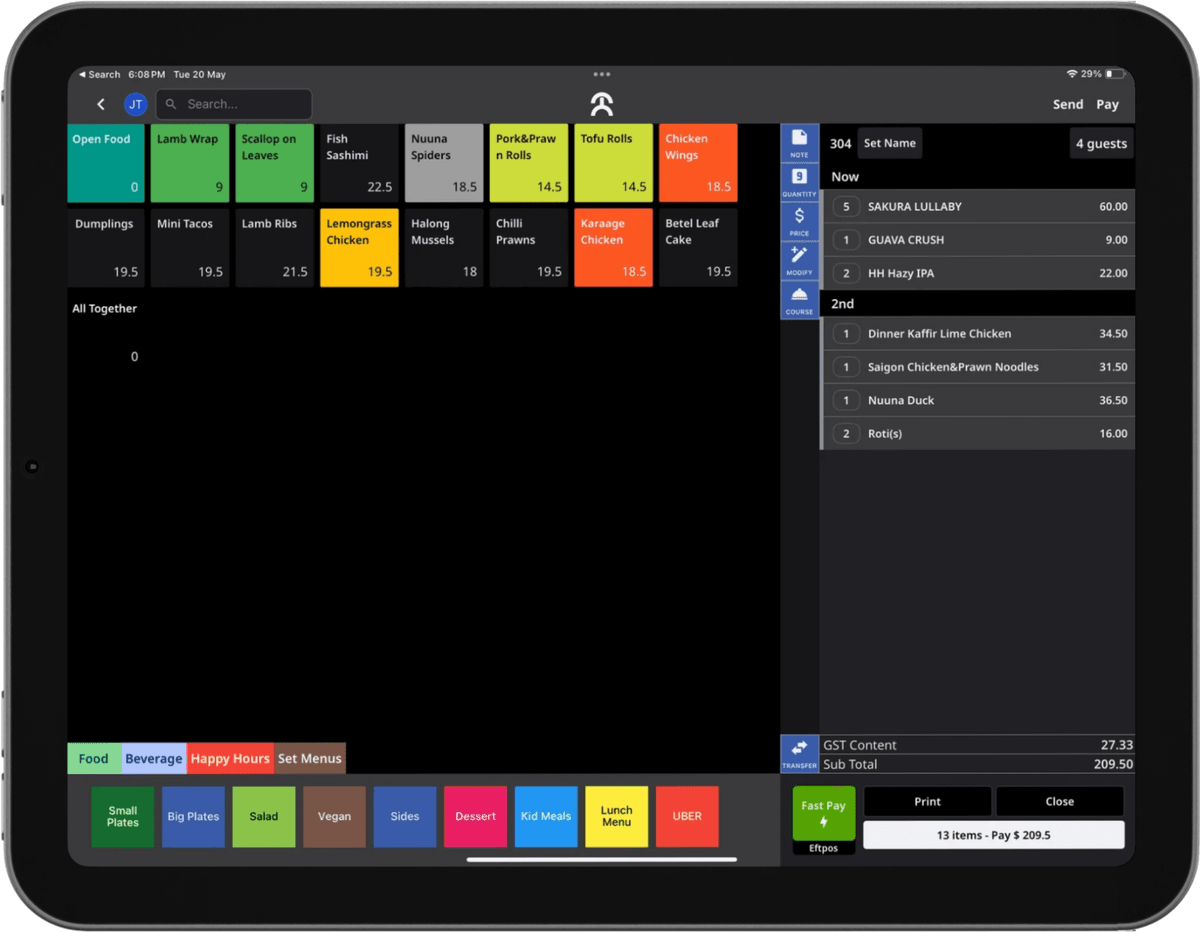
Task: Tap the 2nd course header
Action: [x=978, y=303]
